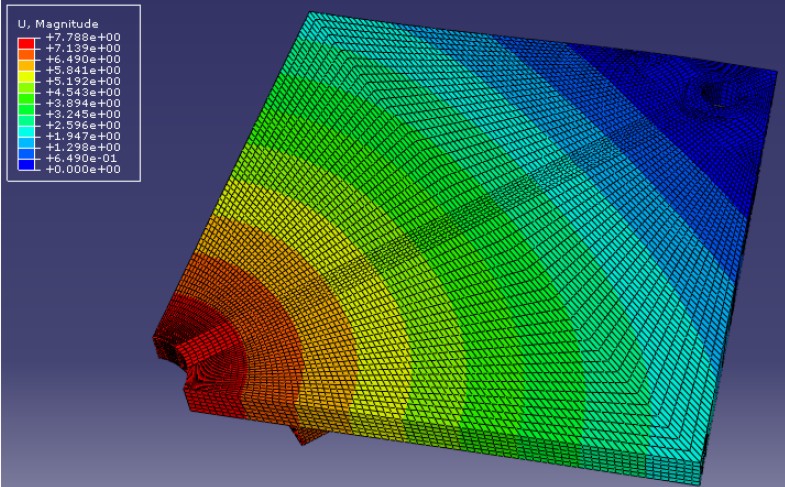The height and width of the screenshot is (487, 785).
Task: Select the +7.788e+00 maximum legend value
Action: 83,37
